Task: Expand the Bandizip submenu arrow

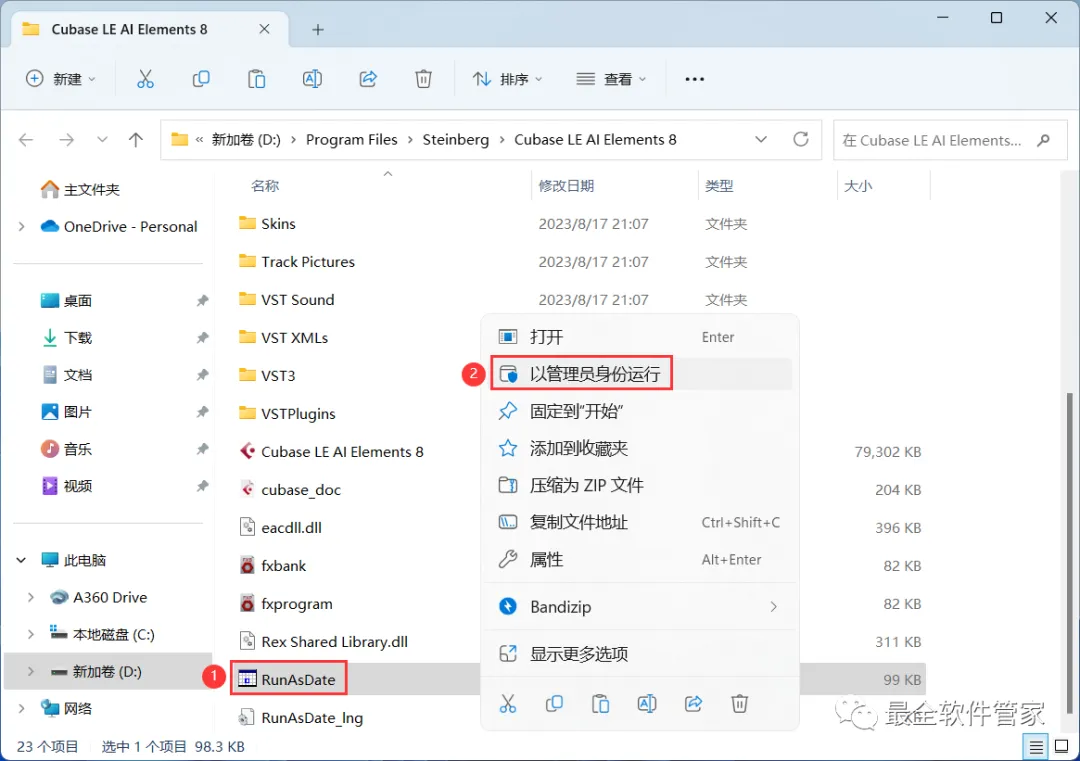Action: coord(773,607)
